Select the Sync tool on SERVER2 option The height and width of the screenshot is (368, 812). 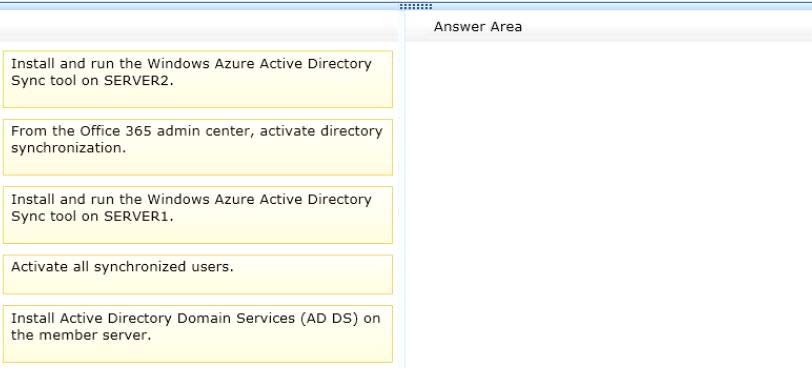point(198,79)
